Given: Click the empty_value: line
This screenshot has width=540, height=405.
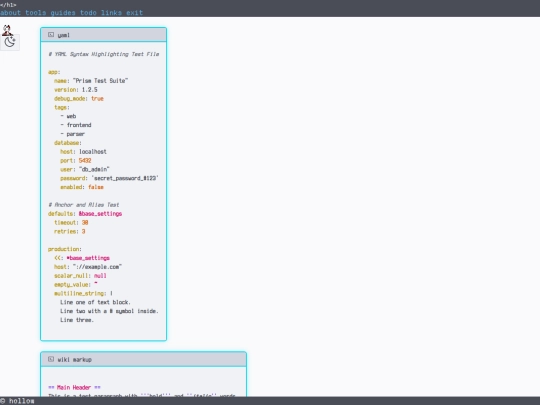Looking at the screenshot, I should point(76,284).
